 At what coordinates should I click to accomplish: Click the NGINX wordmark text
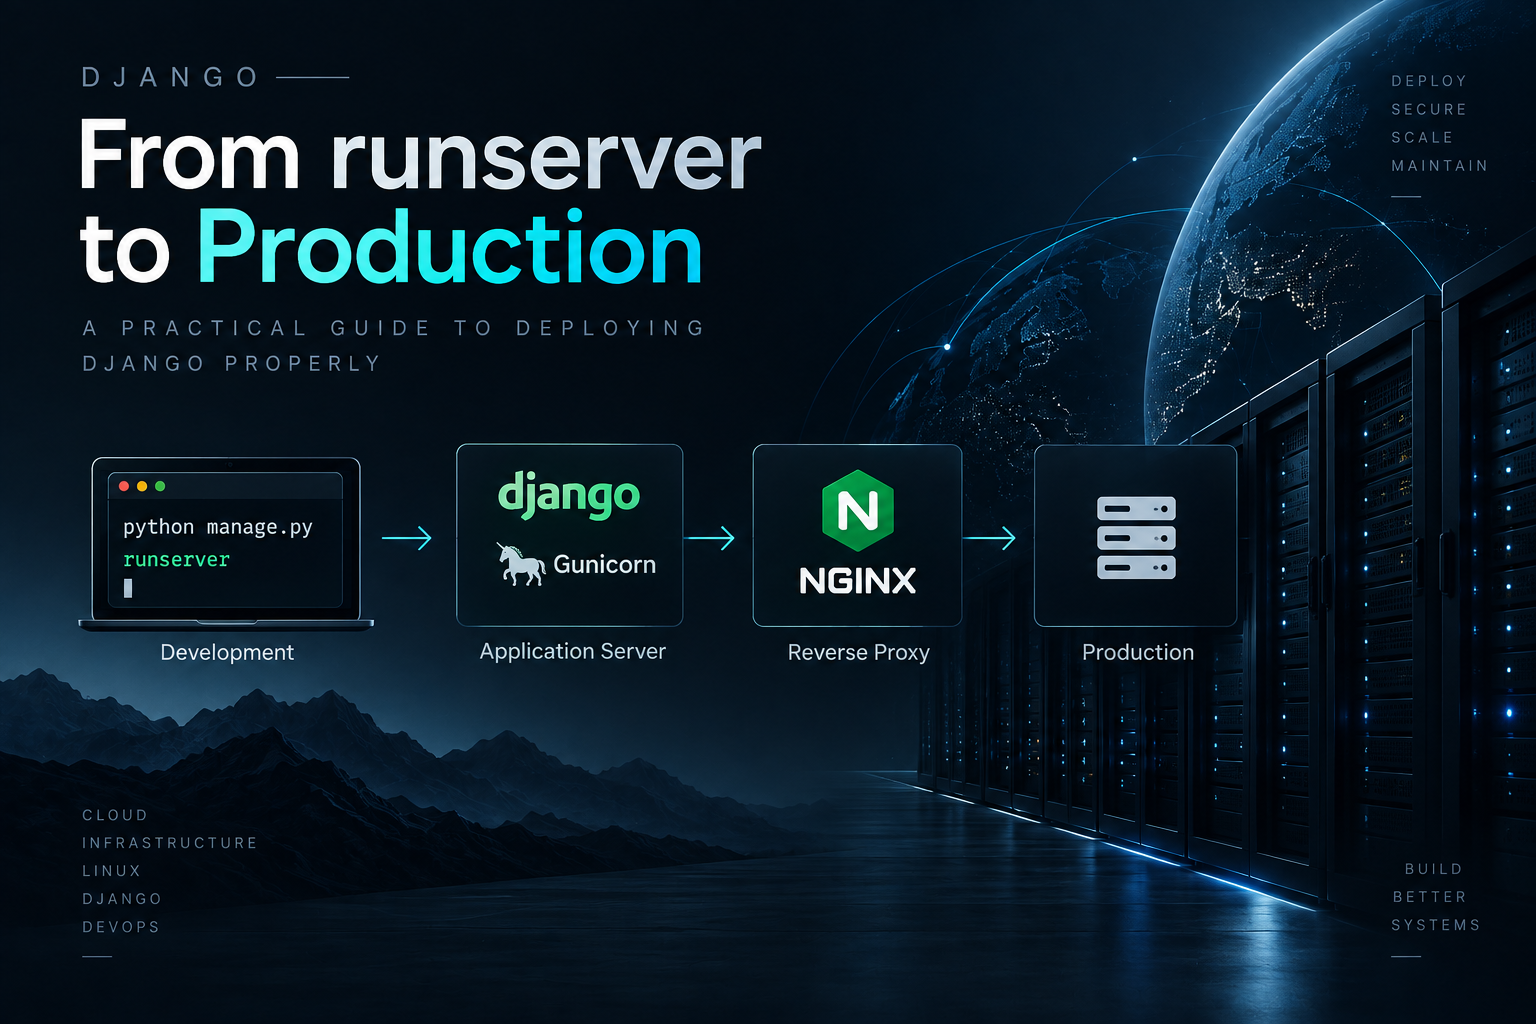858,581
